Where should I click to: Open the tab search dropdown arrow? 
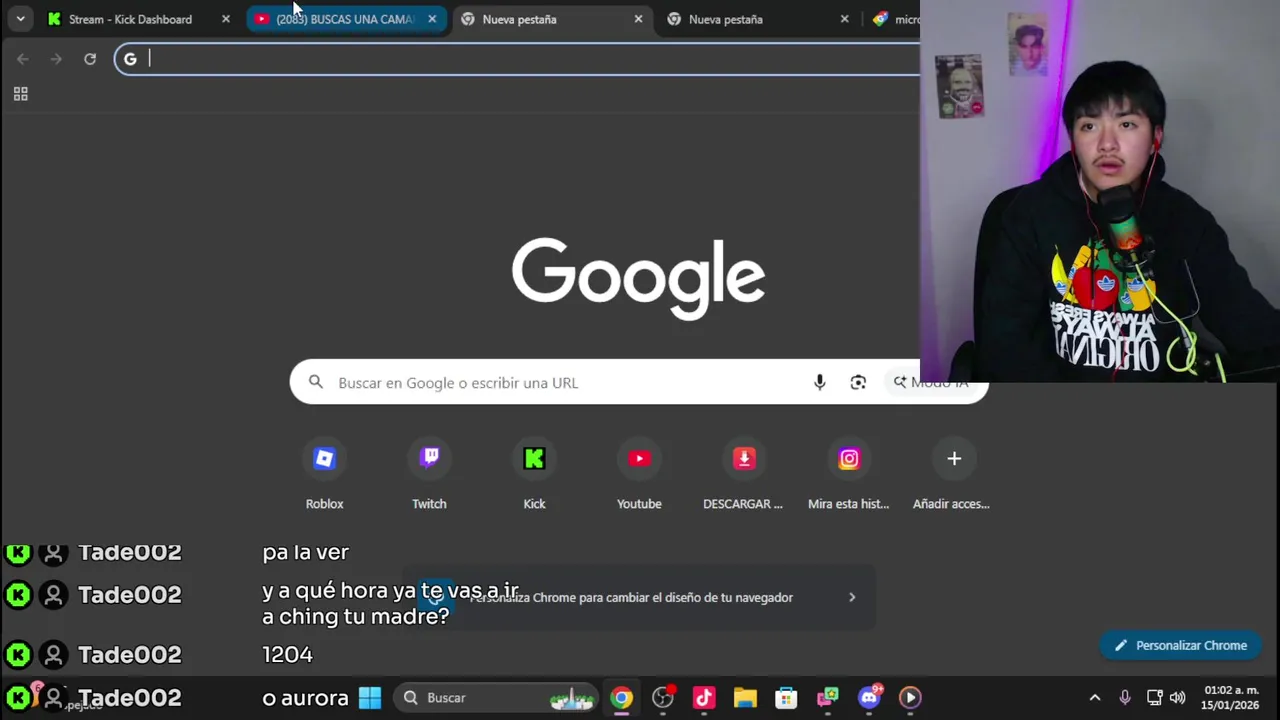[x=20, y=19]
